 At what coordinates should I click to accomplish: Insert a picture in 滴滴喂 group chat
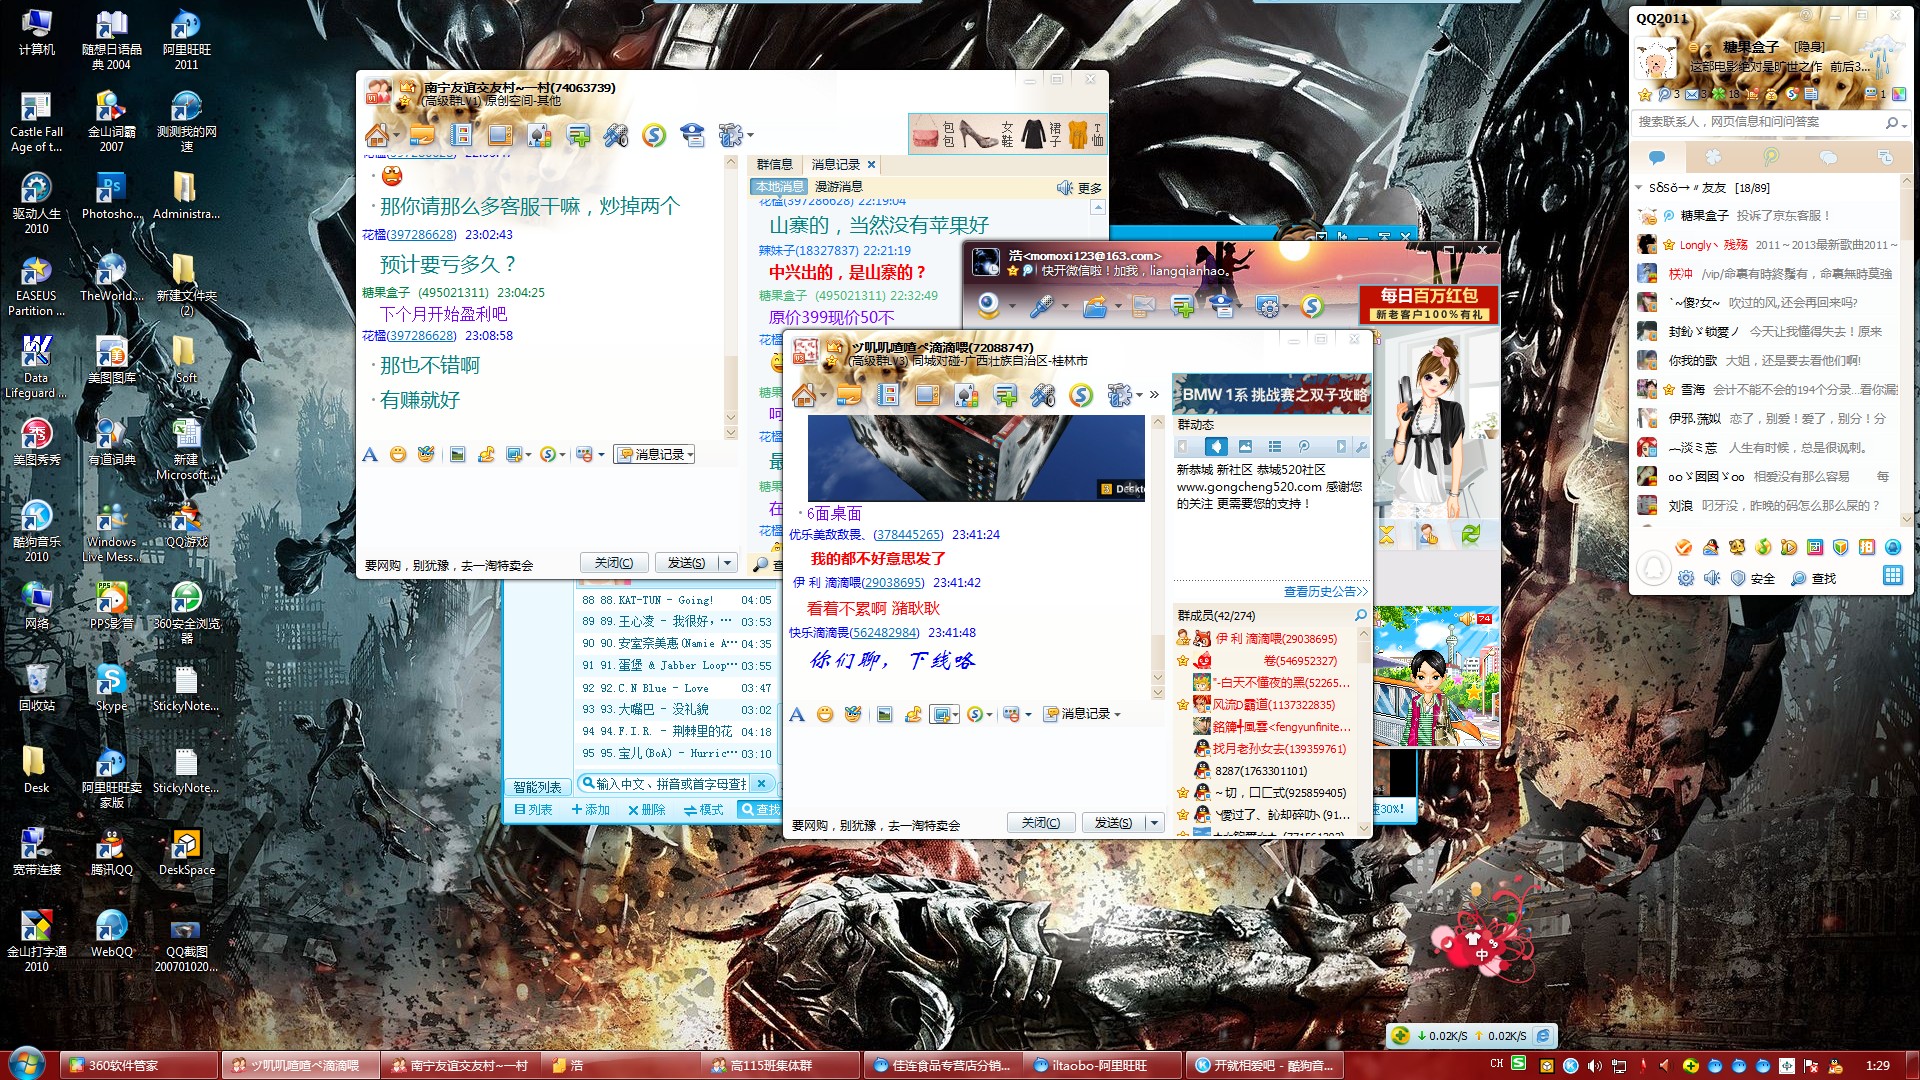884,714
